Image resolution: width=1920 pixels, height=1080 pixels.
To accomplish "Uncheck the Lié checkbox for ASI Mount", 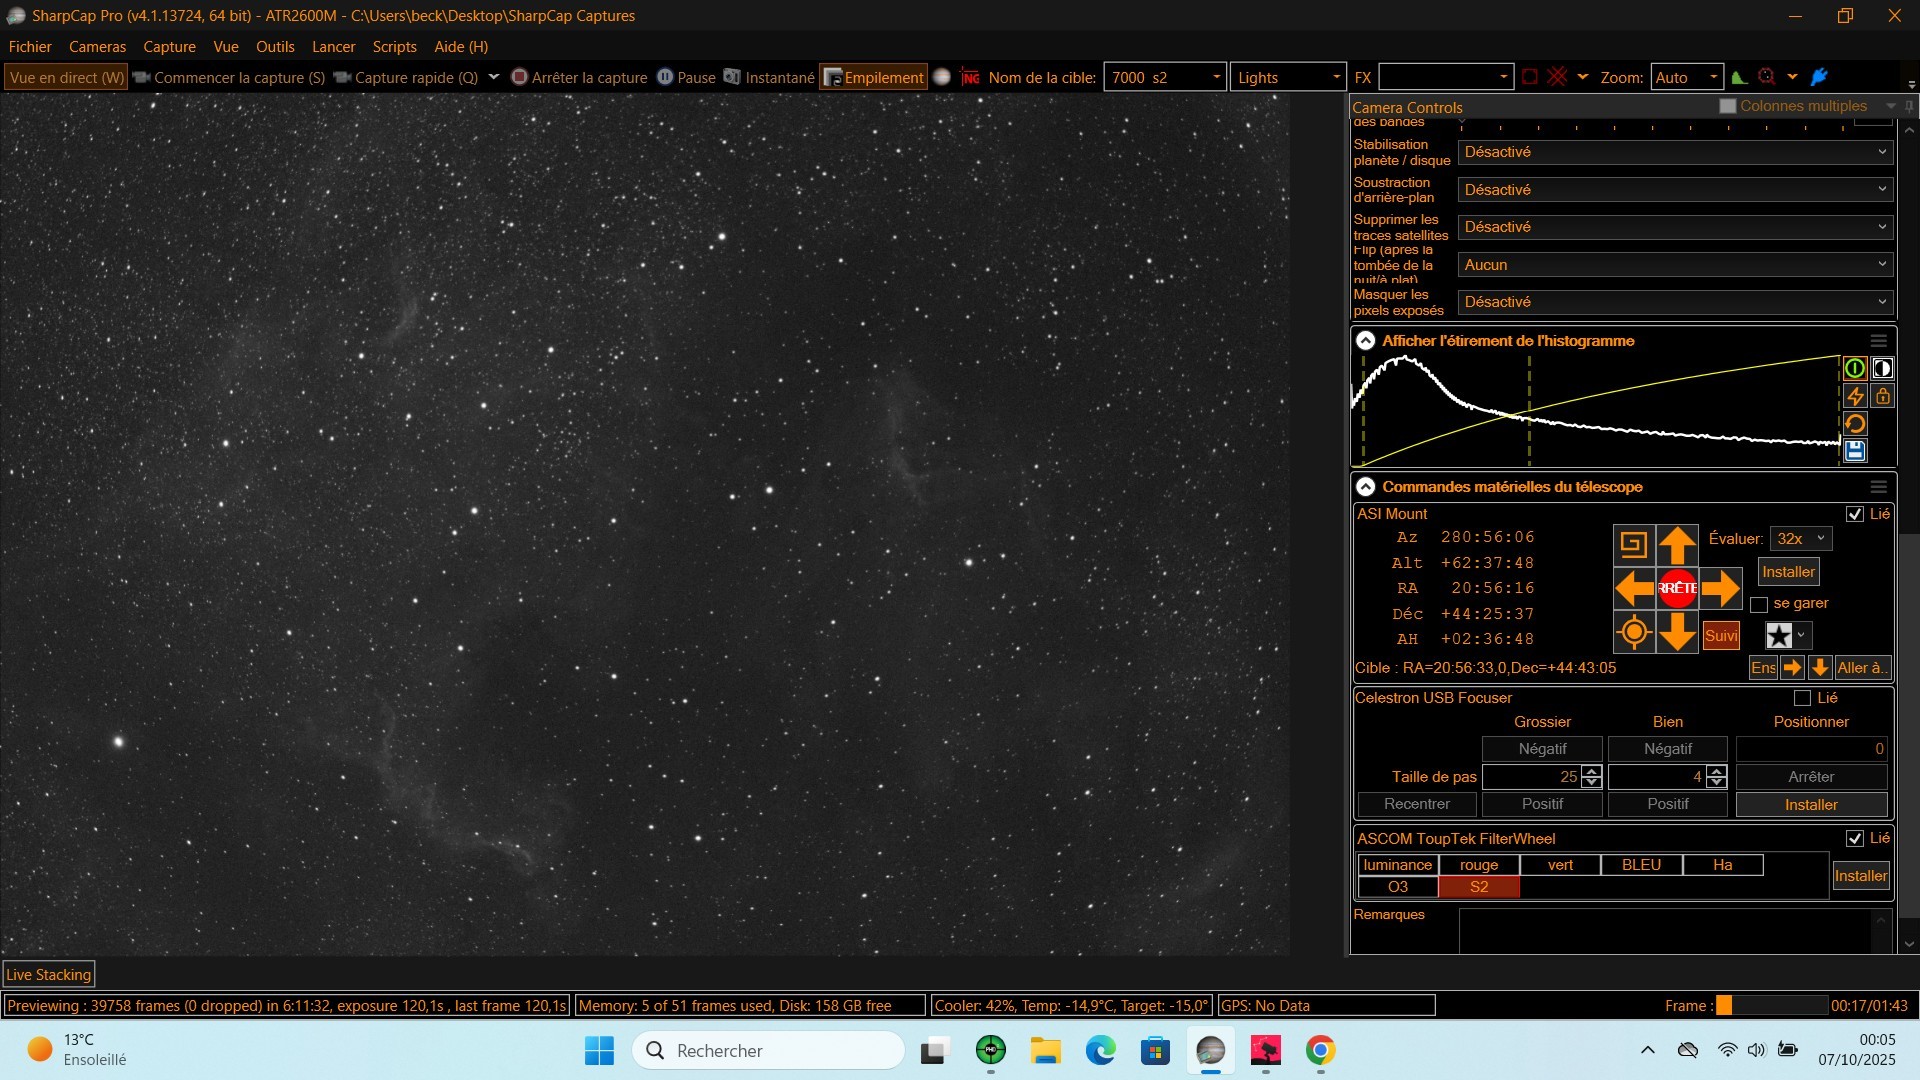I will [x=1855, y=514].
